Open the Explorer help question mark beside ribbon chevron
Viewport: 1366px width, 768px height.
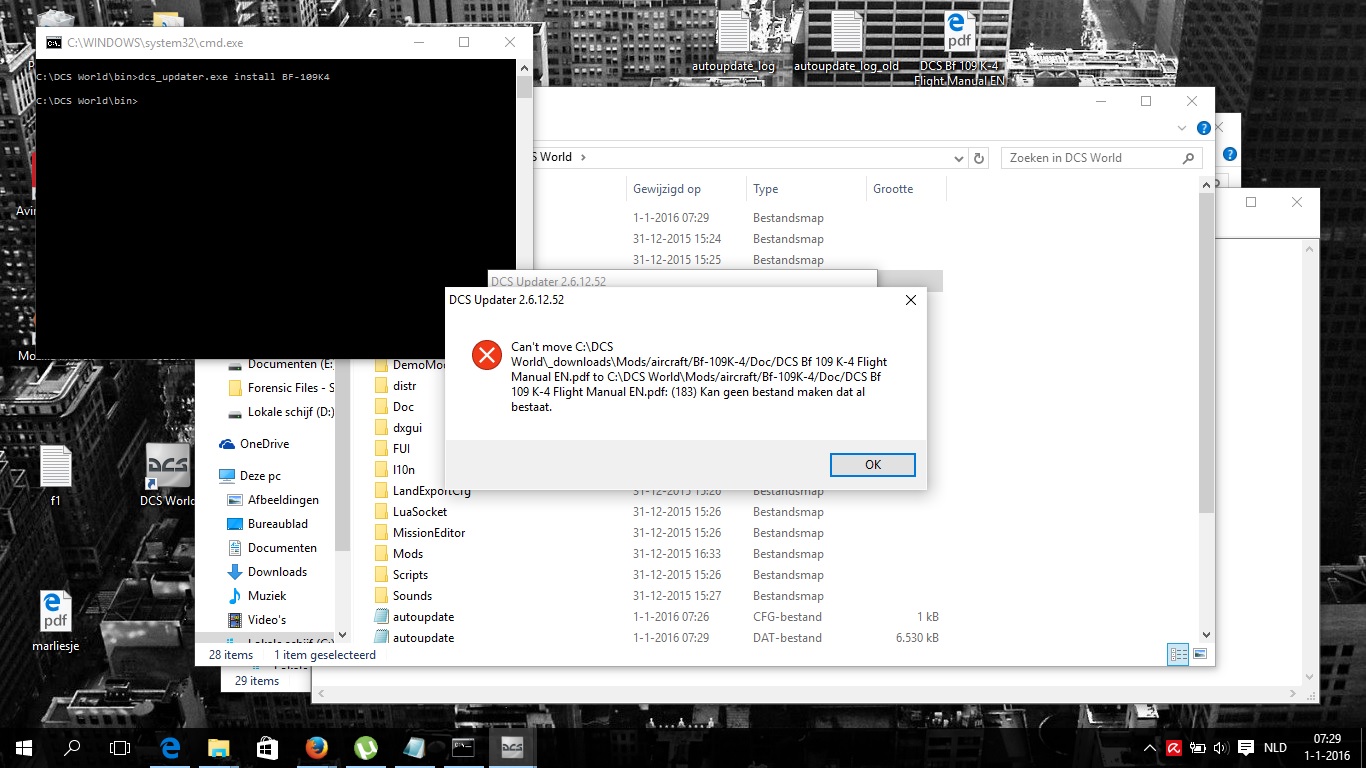(1204, 128)
